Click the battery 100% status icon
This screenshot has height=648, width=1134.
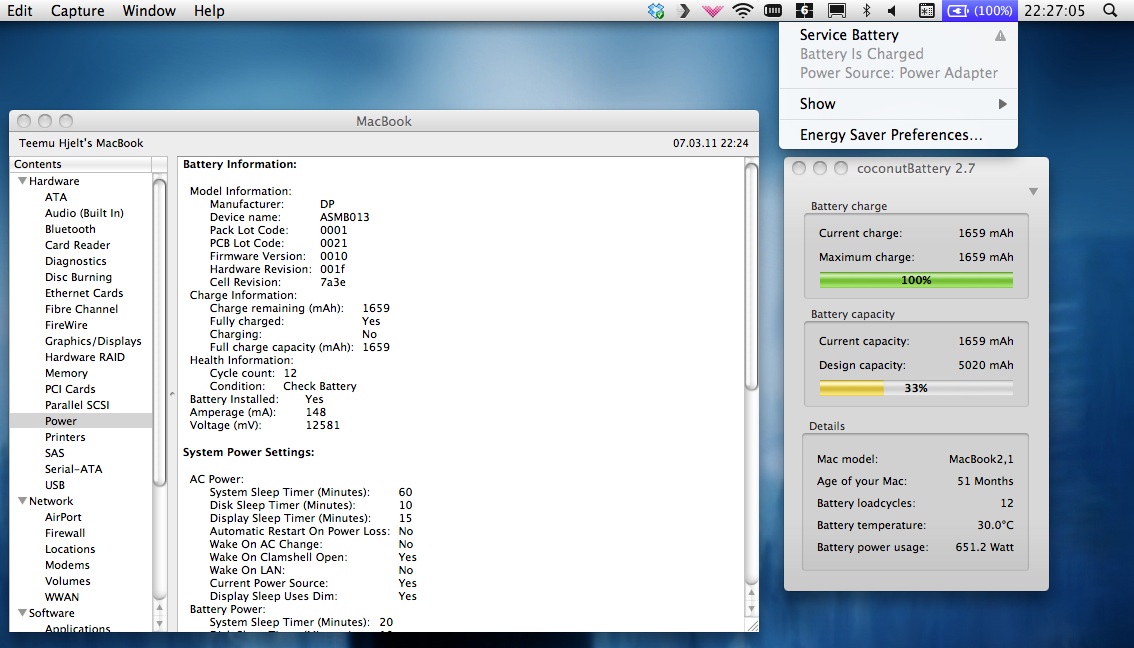tap(980, 11)
